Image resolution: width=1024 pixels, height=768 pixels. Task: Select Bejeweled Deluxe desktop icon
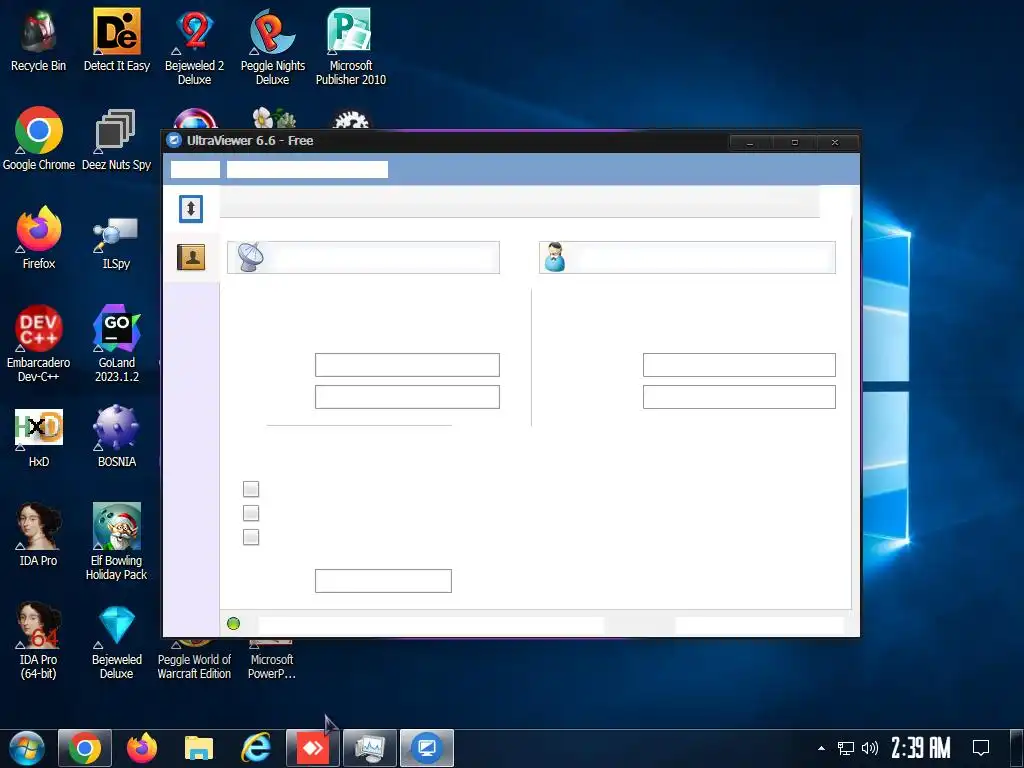pyautogui.click(x=117, y=641)
